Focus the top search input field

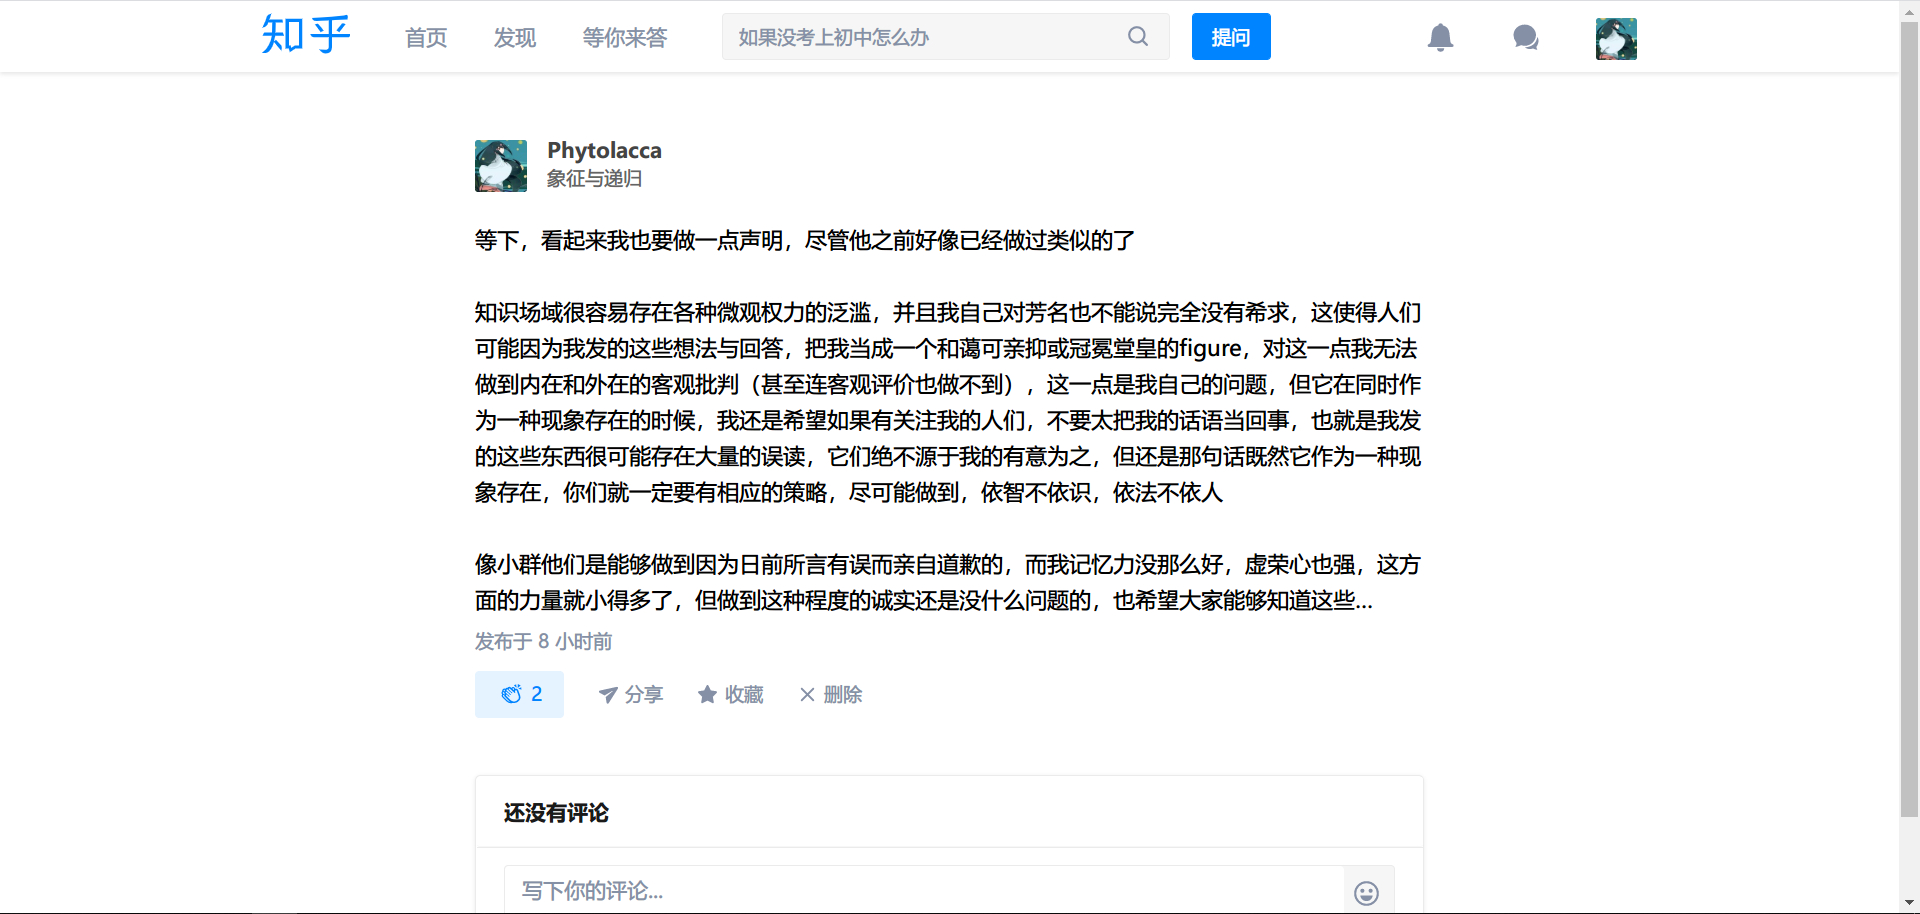[925, 37]
